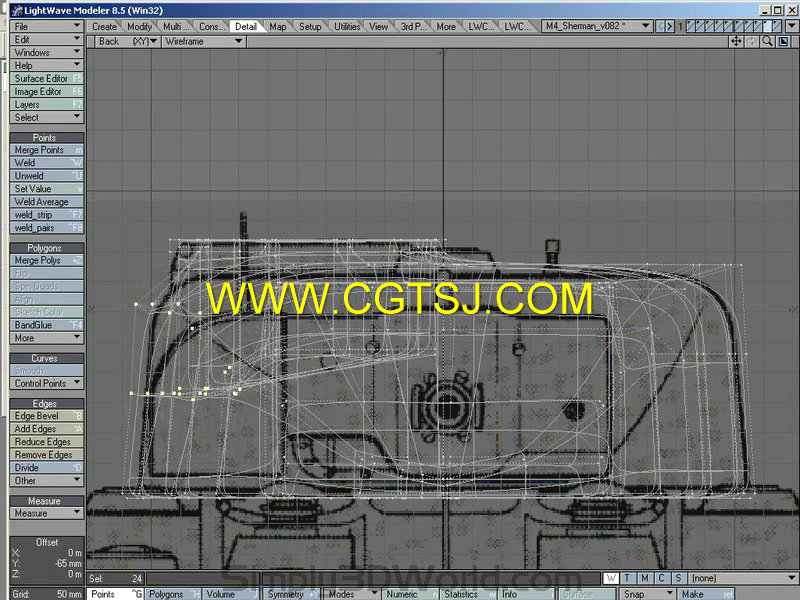
Task: Switch to Points selection mode
Action: (116, 594)
